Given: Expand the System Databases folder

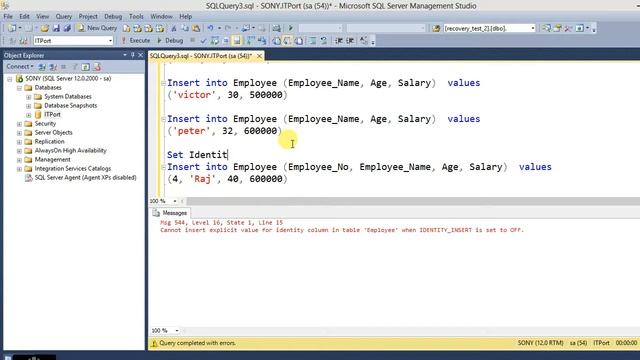Looking at the screenshot, I should click(x=29, y=97).
